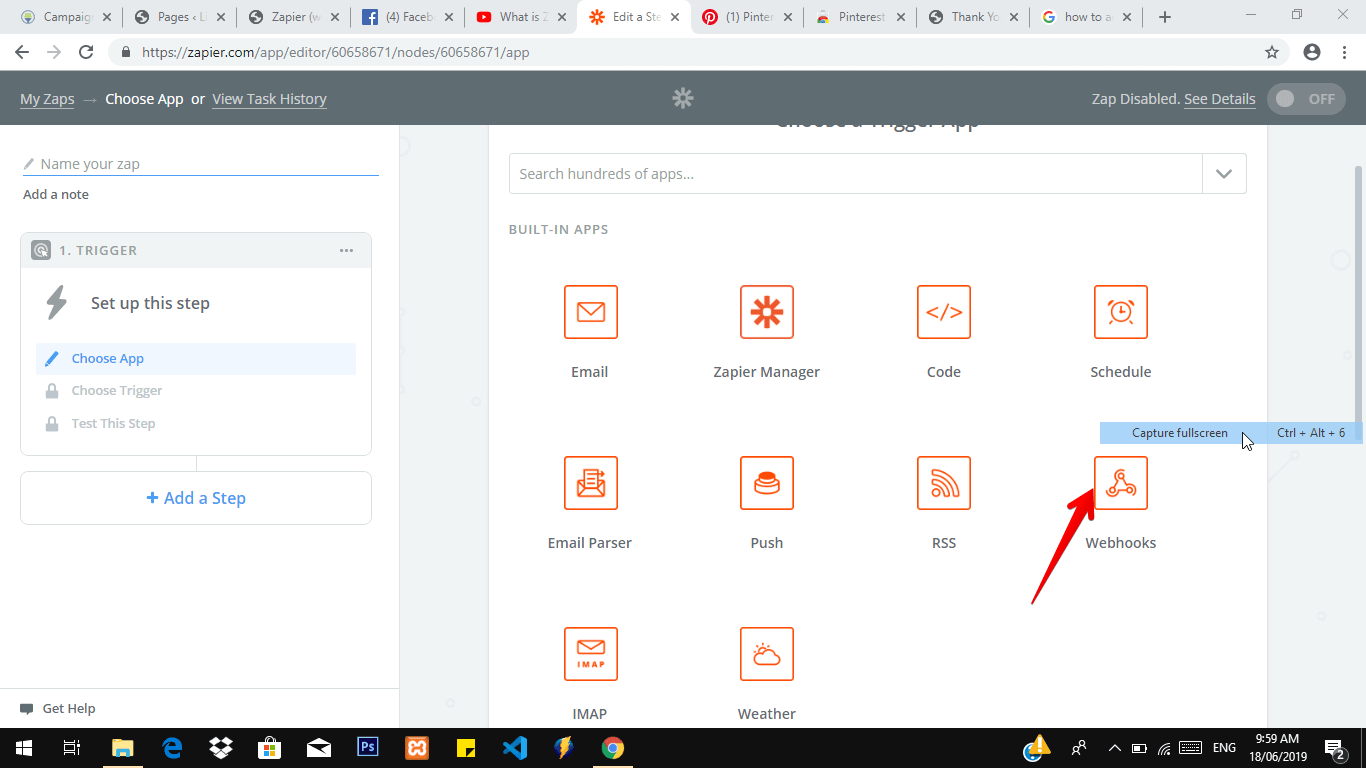Click Add a note link
Image resolution: width=1366 pixels, height=768 pixels.
[56, 195]
